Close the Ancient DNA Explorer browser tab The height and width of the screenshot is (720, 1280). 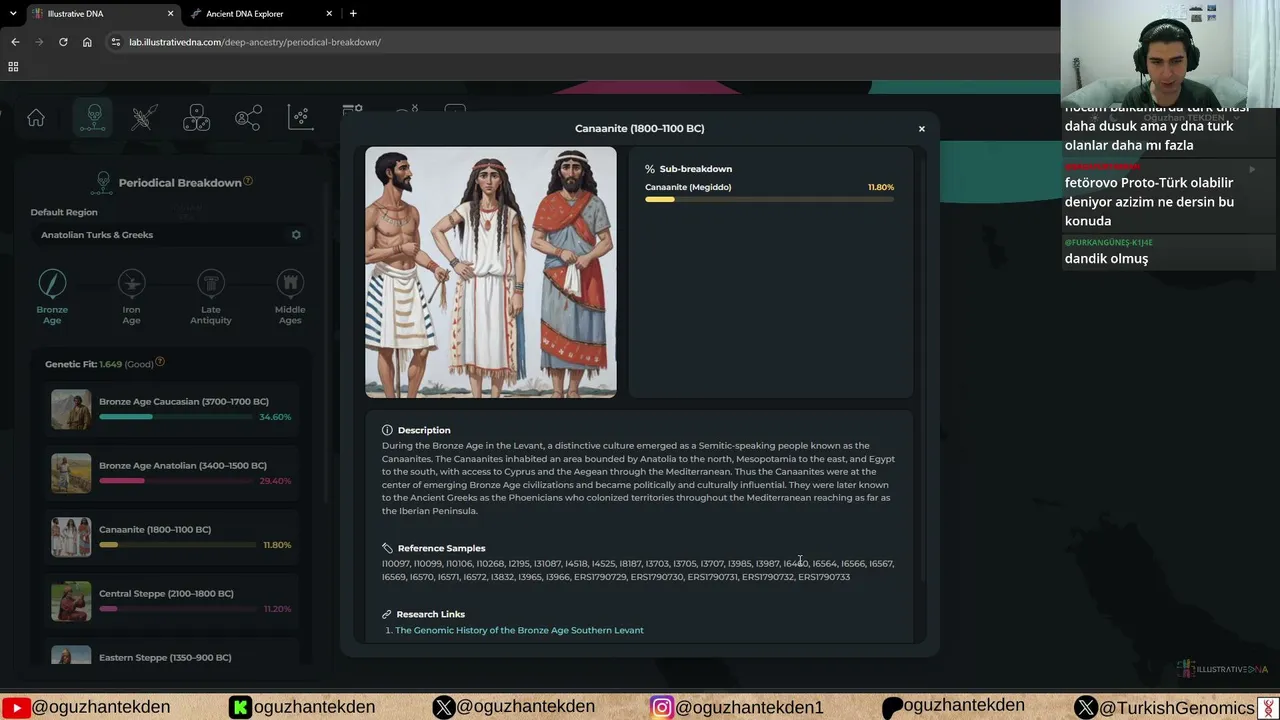(x=329, y=14)
